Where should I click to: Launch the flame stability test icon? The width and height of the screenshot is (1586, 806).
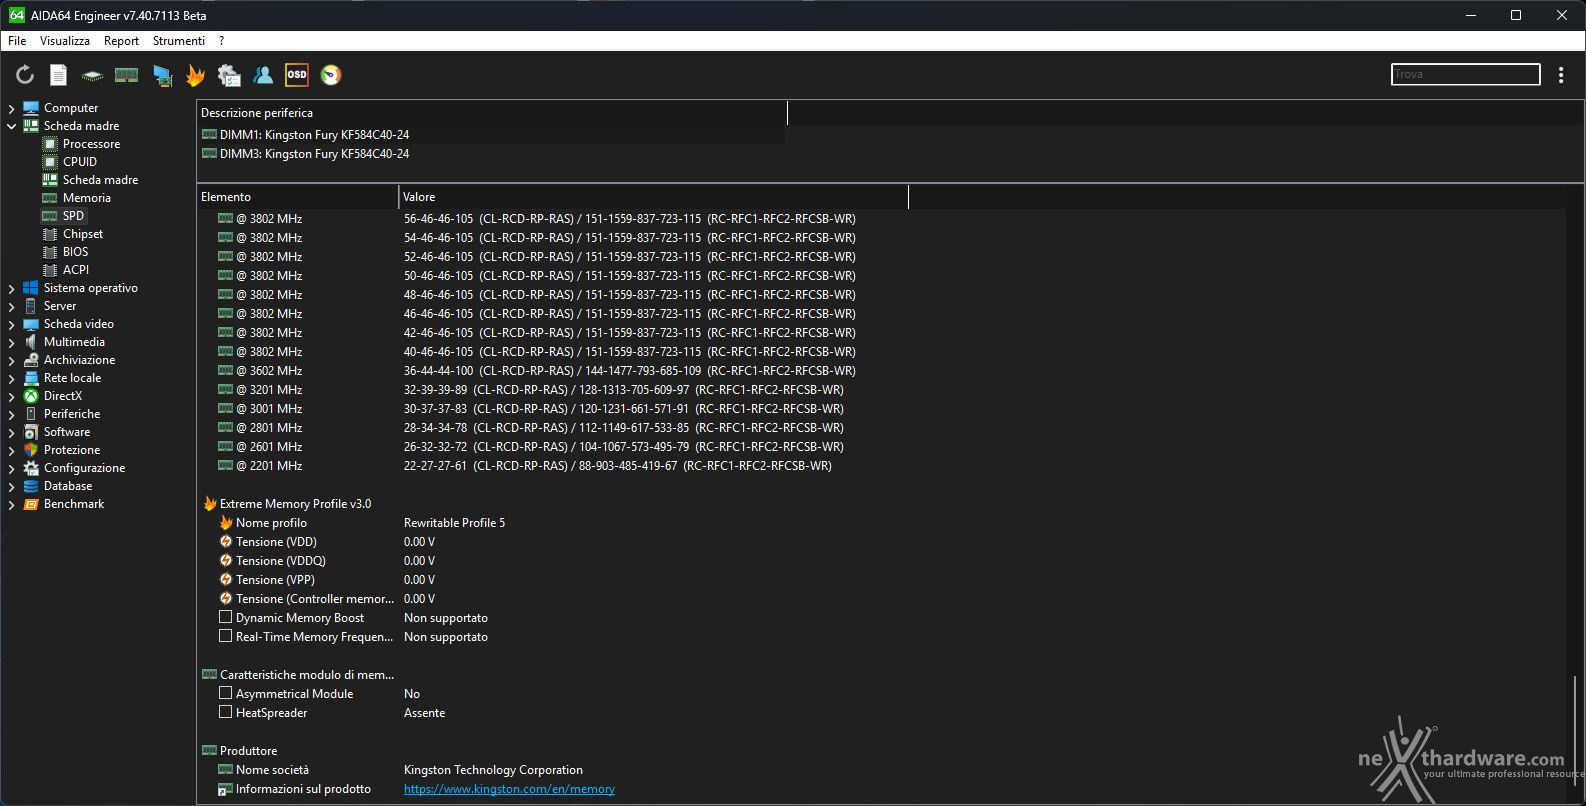(195, 75)
